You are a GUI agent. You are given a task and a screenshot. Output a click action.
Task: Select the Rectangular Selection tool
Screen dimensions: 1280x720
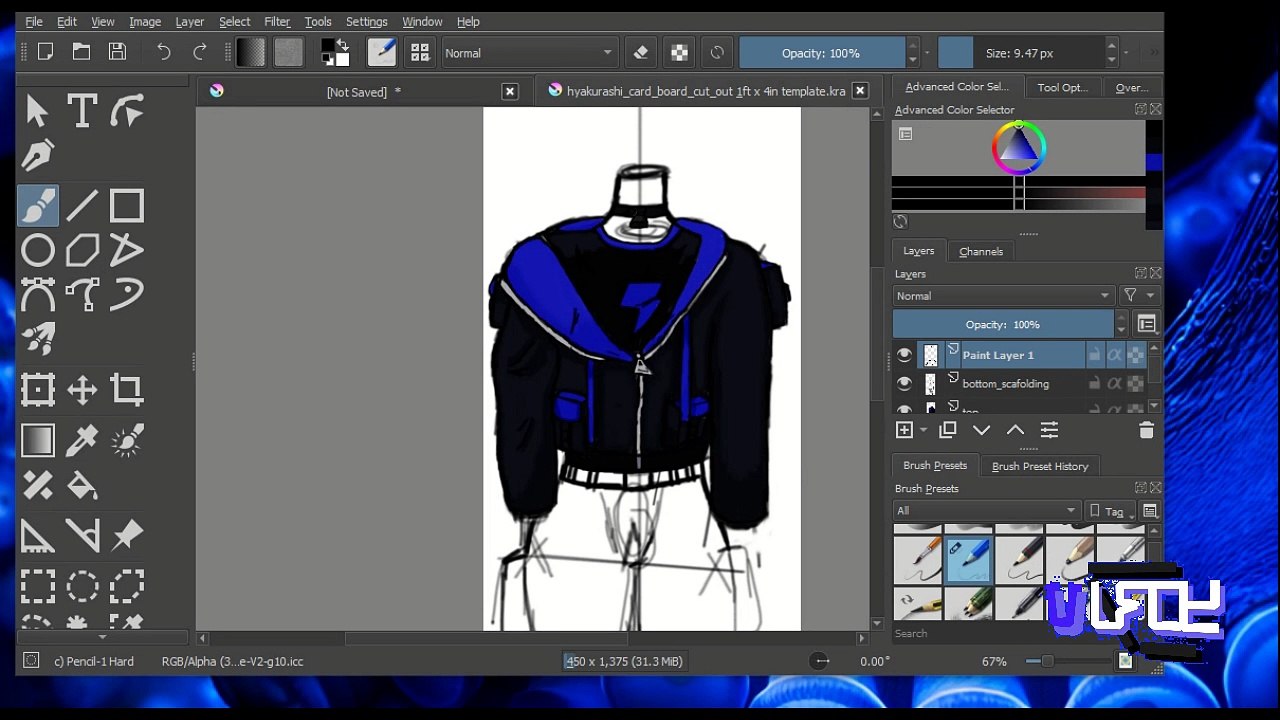pyautogui.click(x=38, y=586)
